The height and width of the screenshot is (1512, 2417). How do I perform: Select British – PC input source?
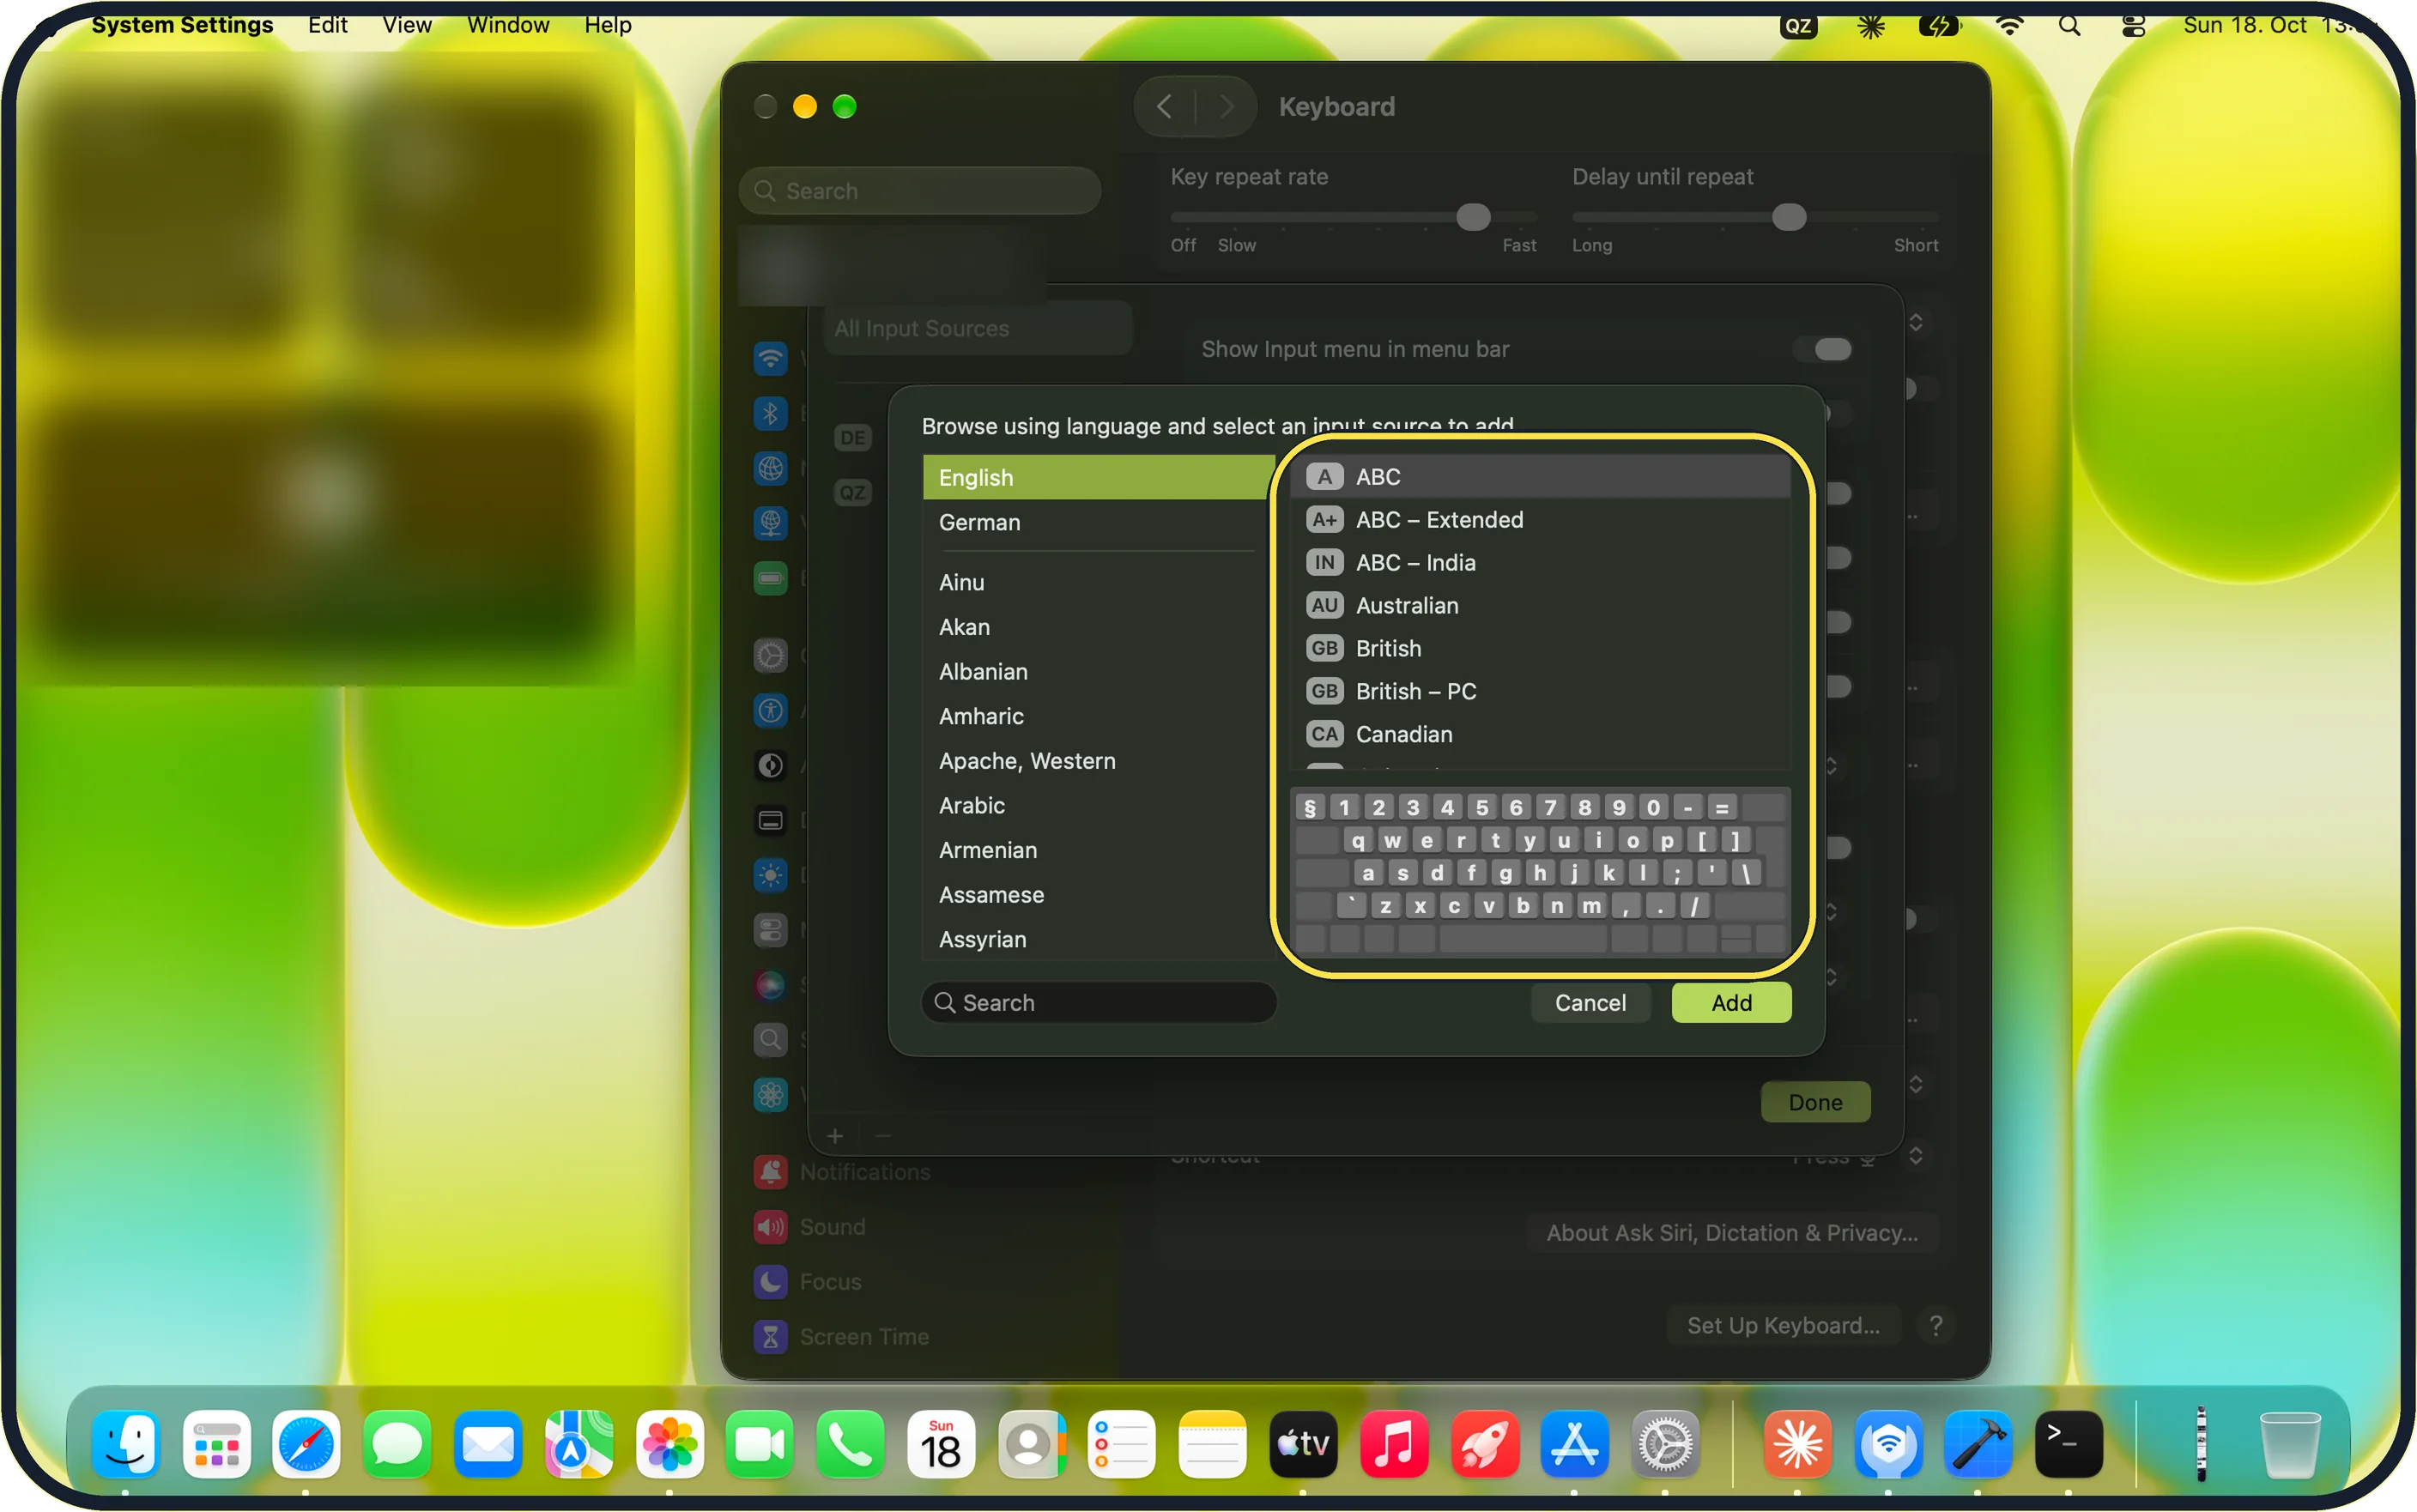[1540, 691]
